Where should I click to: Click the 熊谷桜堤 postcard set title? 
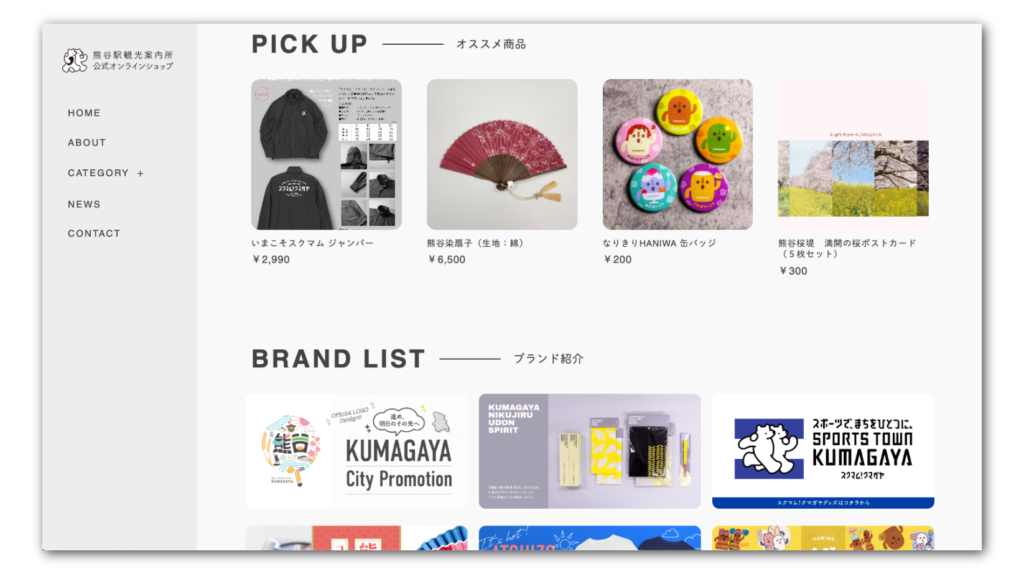click(847, 248)
